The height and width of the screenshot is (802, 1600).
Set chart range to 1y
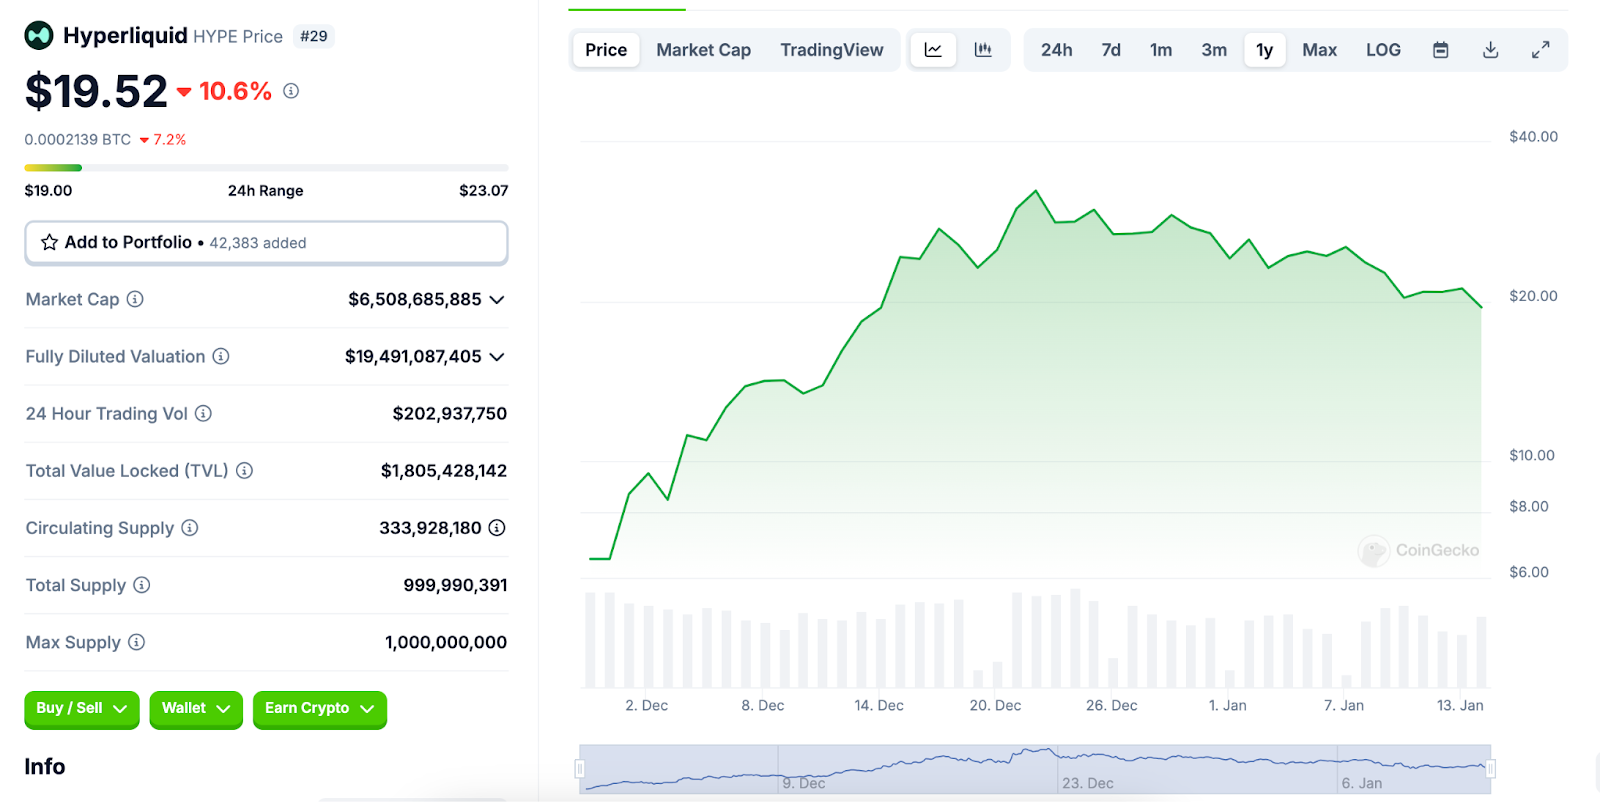(1265, 50)
